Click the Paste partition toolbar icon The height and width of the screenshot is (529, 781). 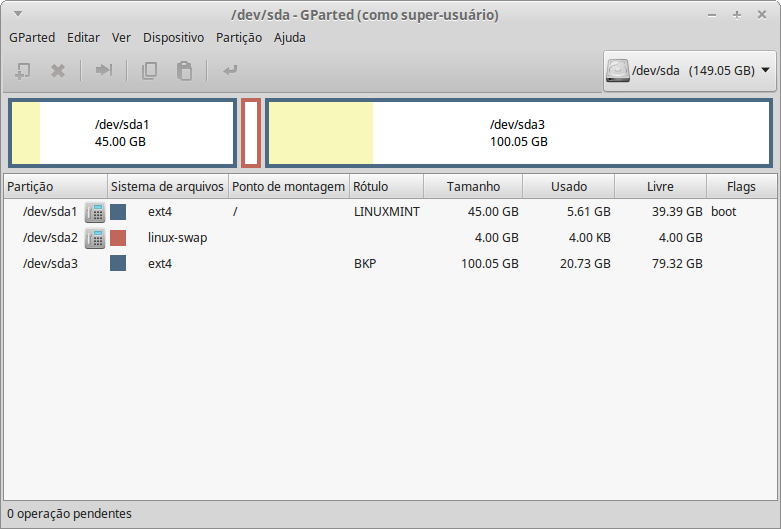[x=184, y=71]
